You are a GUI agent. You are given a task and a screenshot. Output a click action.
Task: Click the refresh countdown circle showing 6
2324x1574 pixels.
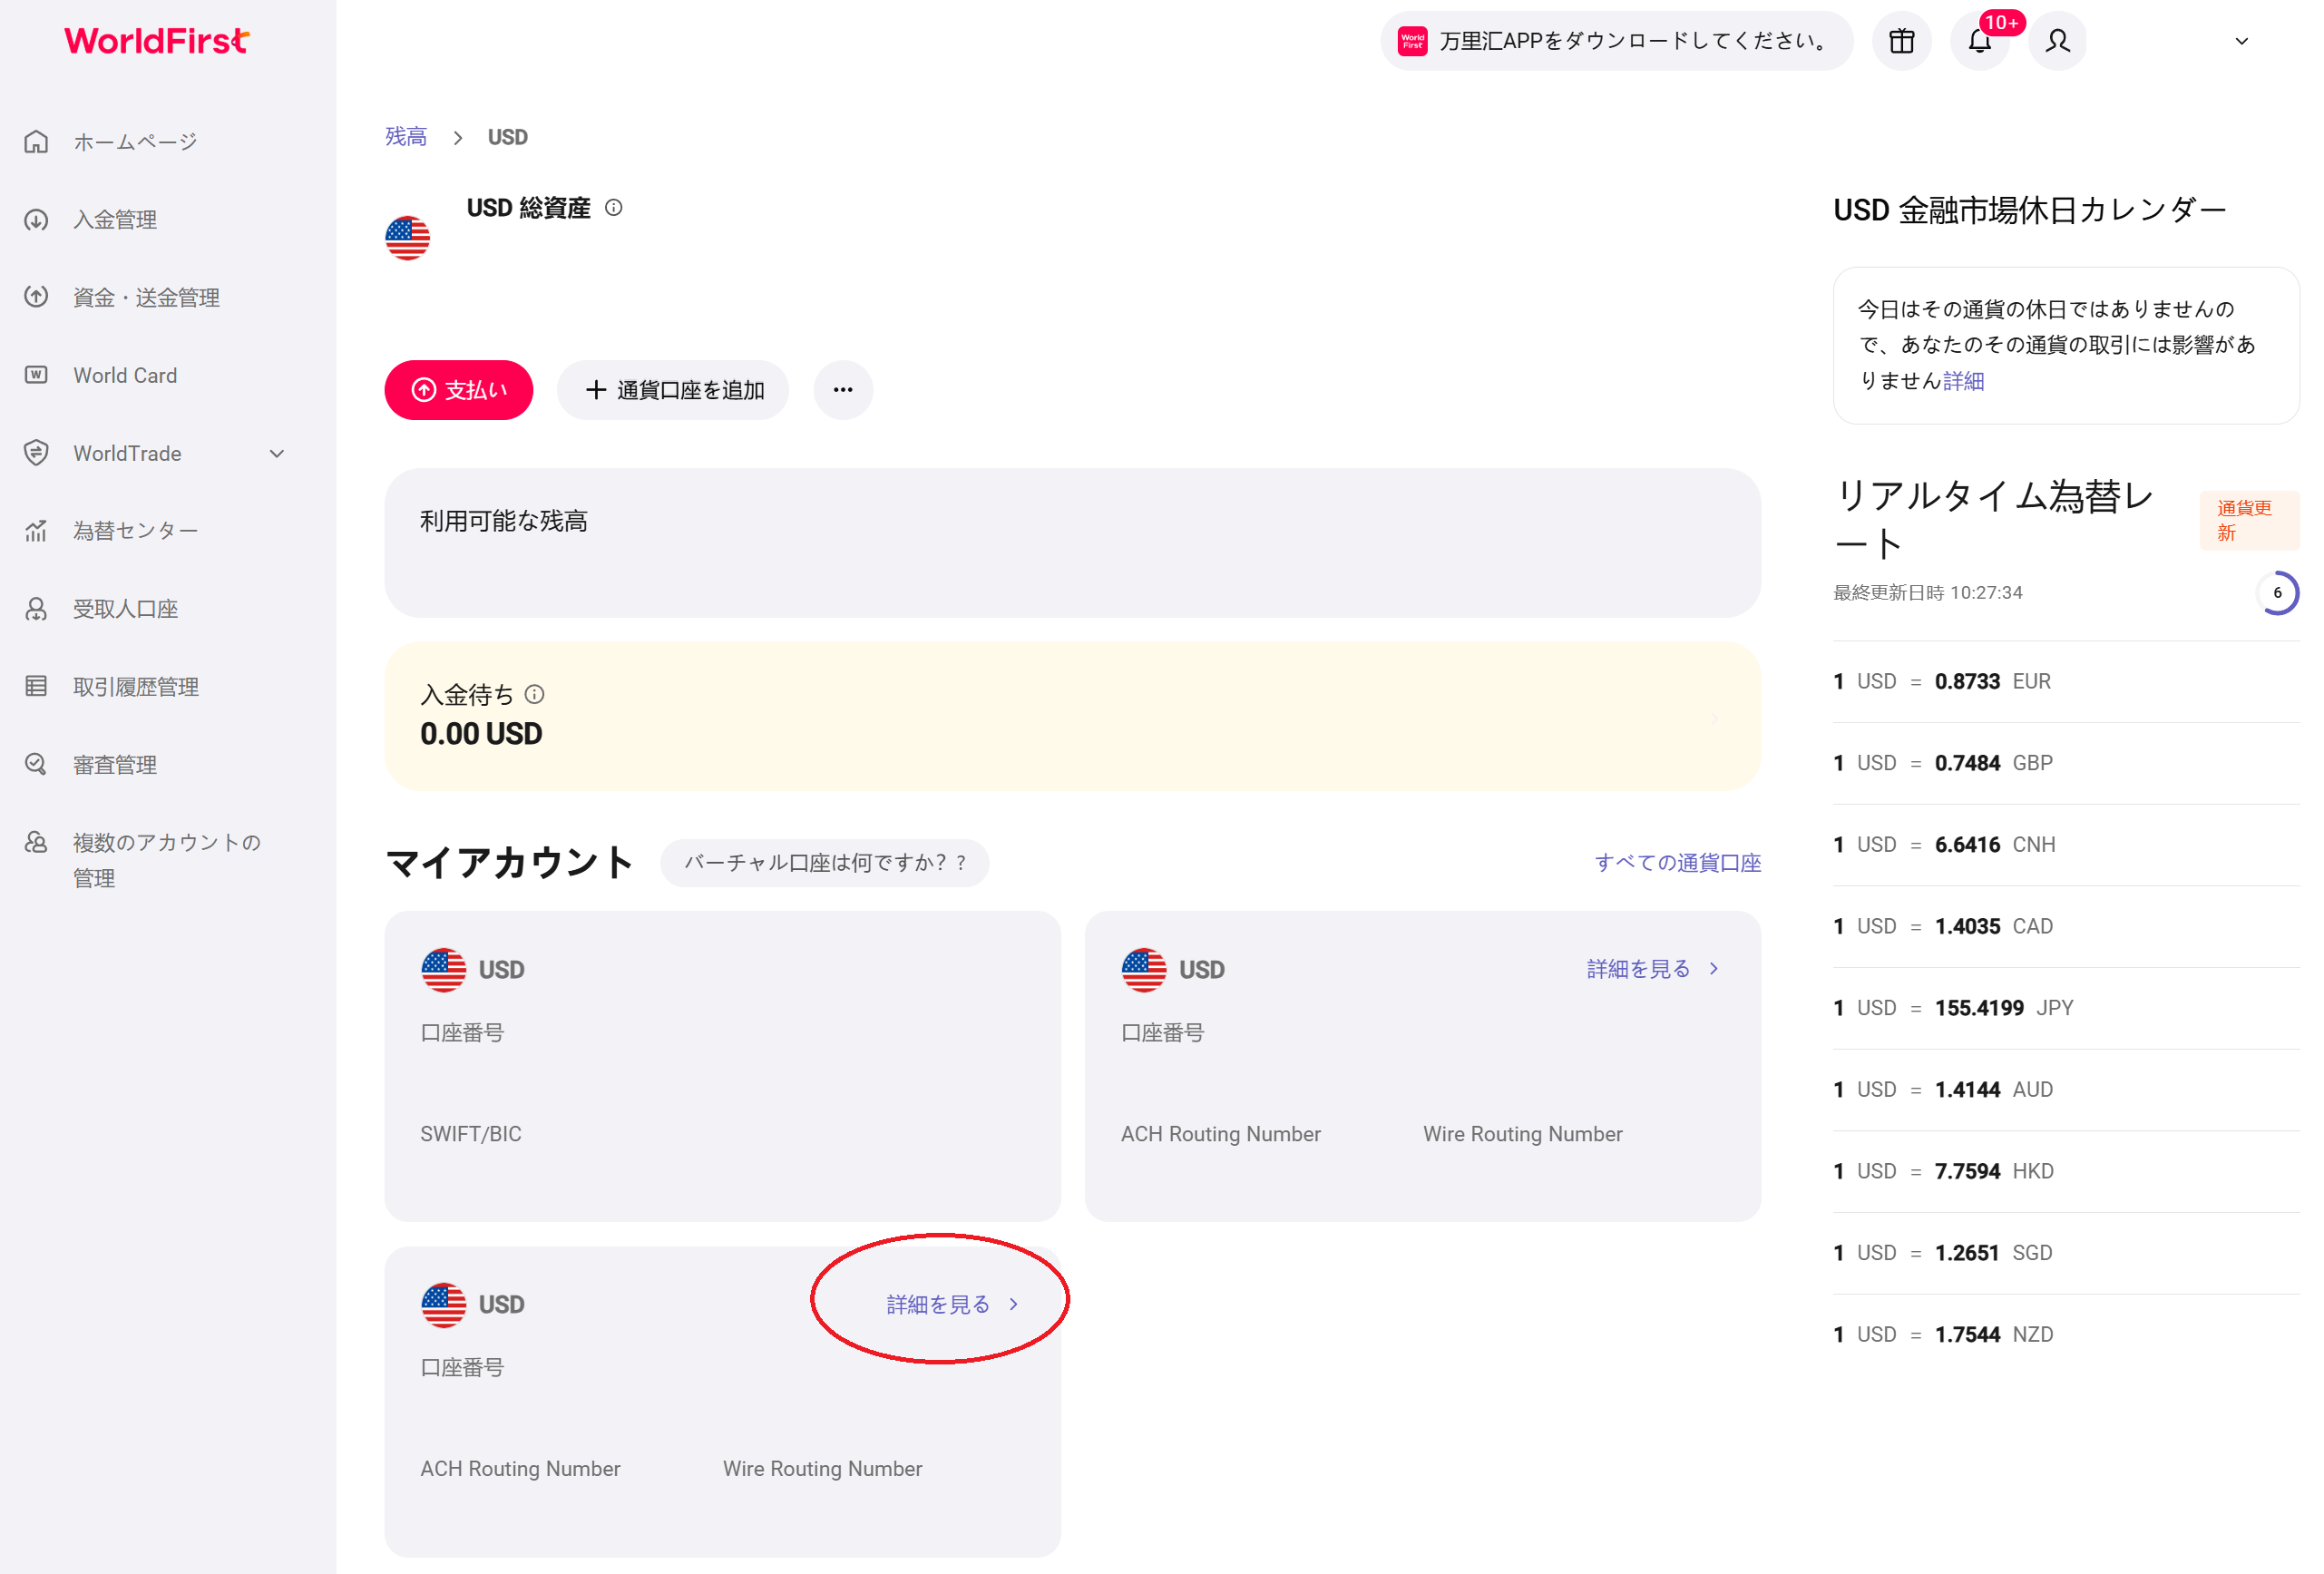click(2277, 592)
